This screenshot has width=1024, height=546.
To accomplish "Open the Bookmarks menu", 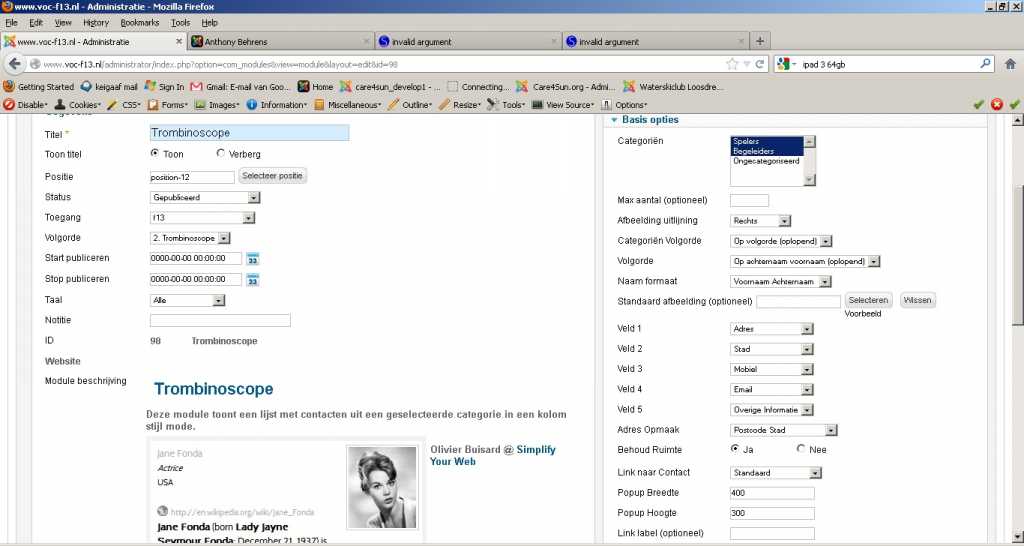I will [139, 22].
